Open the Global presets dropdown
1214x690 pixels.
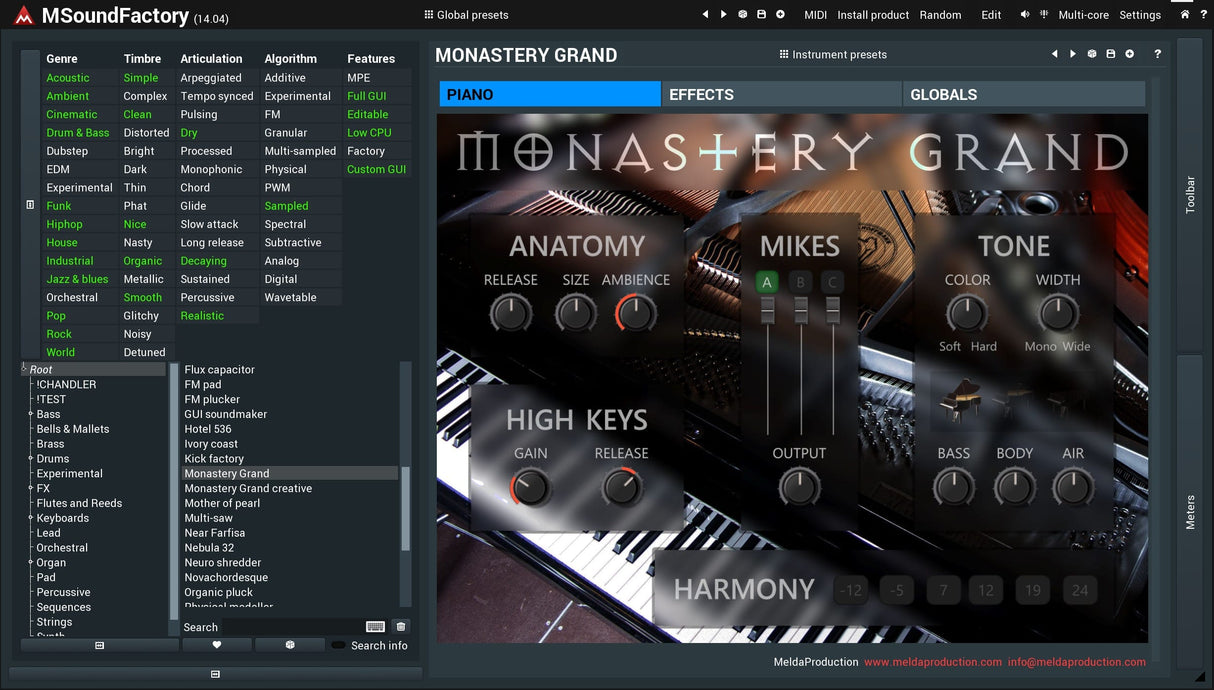click(x=466, y=15)
